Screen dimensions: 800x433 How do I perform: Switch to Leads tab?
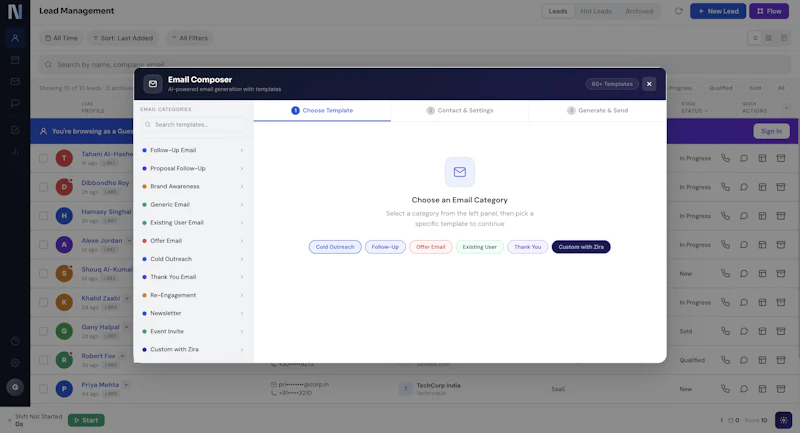[x=558, y=11]
